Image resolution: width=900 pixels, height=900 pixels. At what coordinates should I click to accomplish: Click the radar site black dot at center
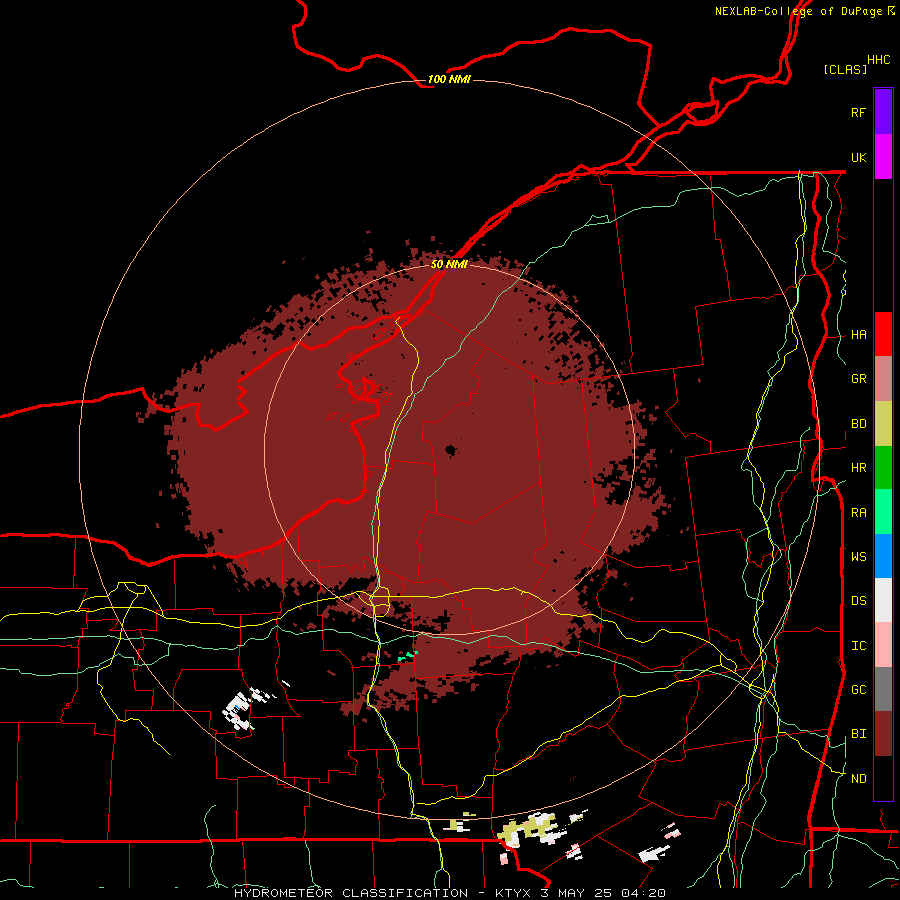[x=451, y=450]
